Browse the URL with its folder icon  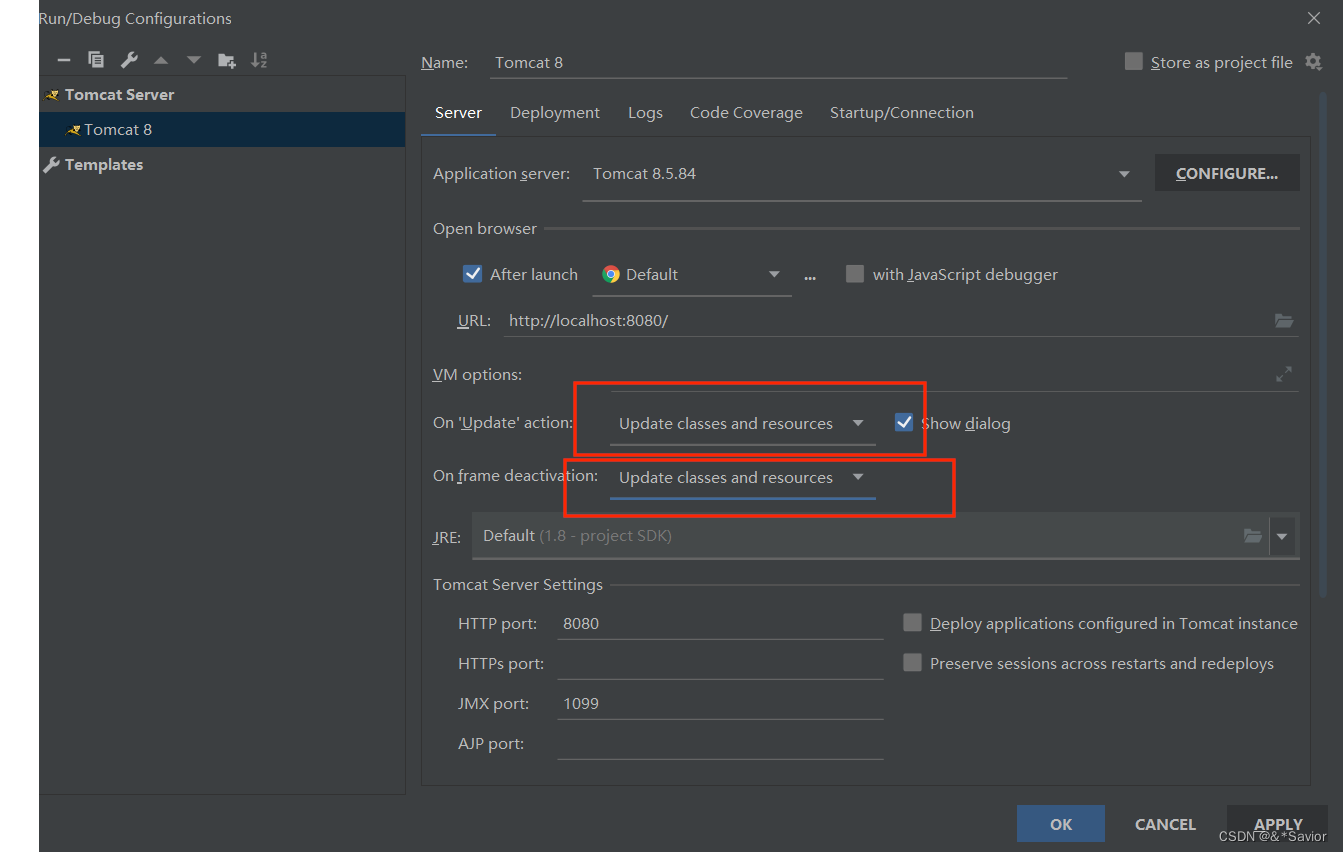click(x=1284, y=321)
